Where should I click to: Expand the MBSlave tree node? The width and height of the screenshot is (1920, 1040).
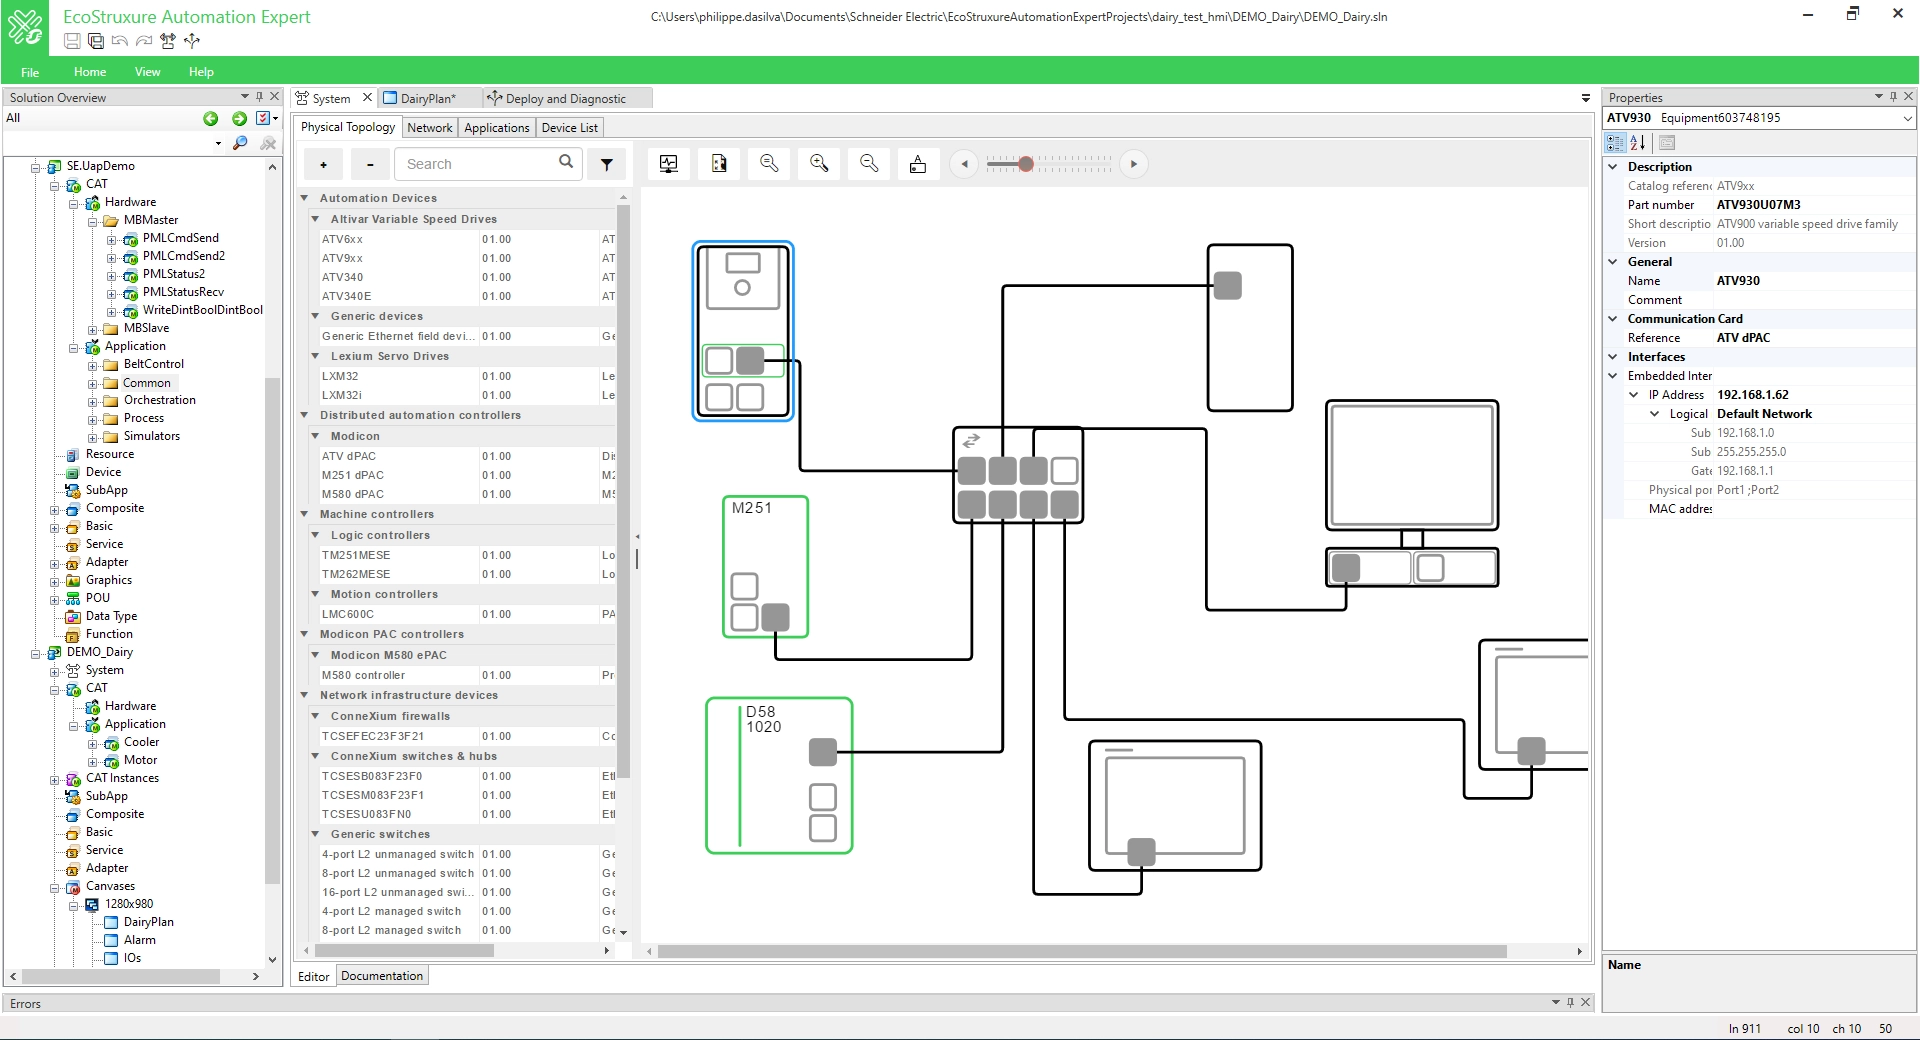(95, 328)
